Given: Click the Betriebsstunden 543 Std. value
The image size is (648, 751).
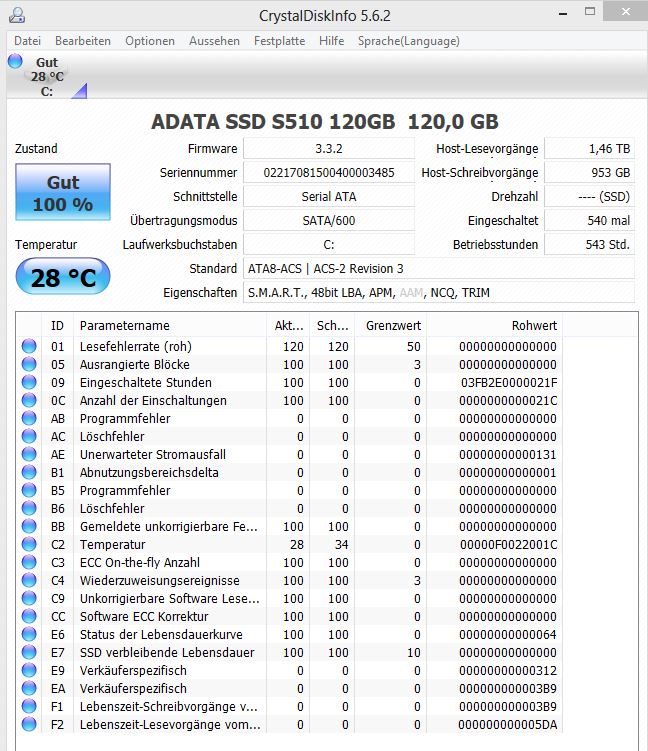Looking at the screenshot, I should pos(590,245).
